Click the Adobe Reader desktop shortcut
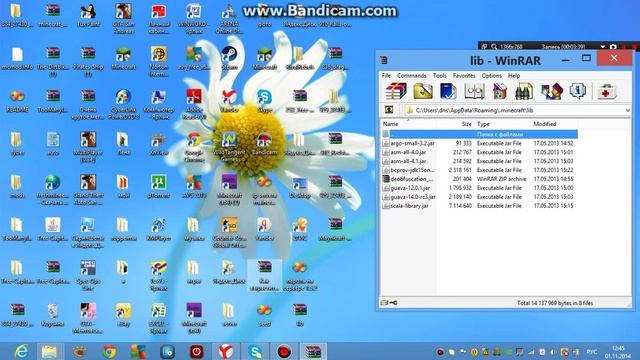Viewport: 640px width, 360px height. [x=194, y=104]
